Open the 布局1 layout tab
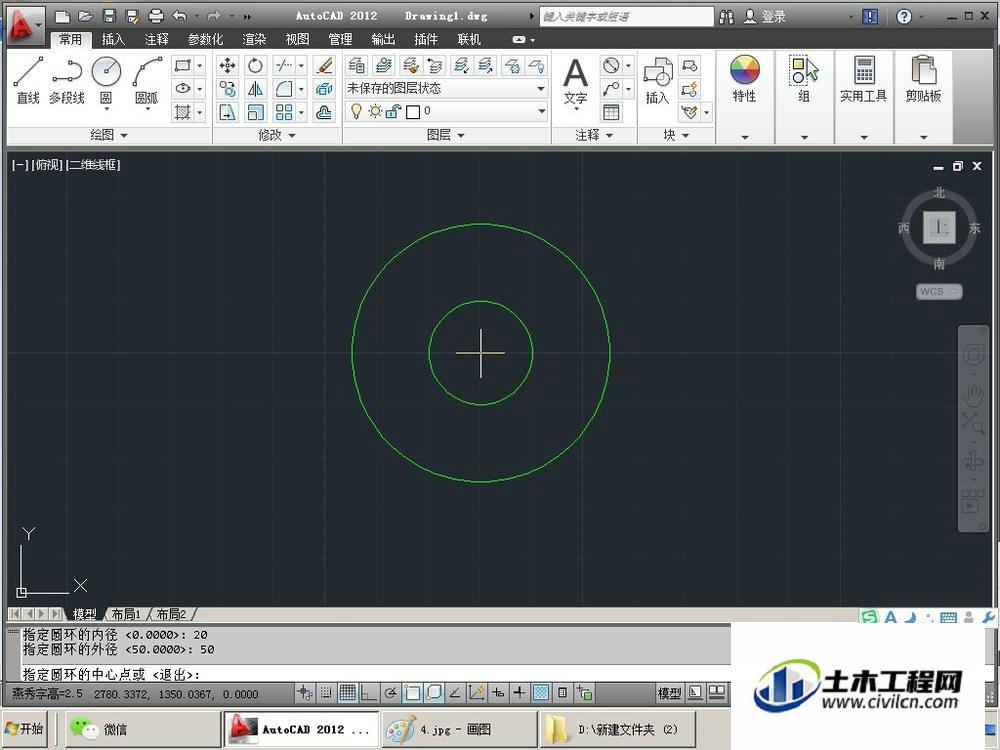 pos(126,614)
